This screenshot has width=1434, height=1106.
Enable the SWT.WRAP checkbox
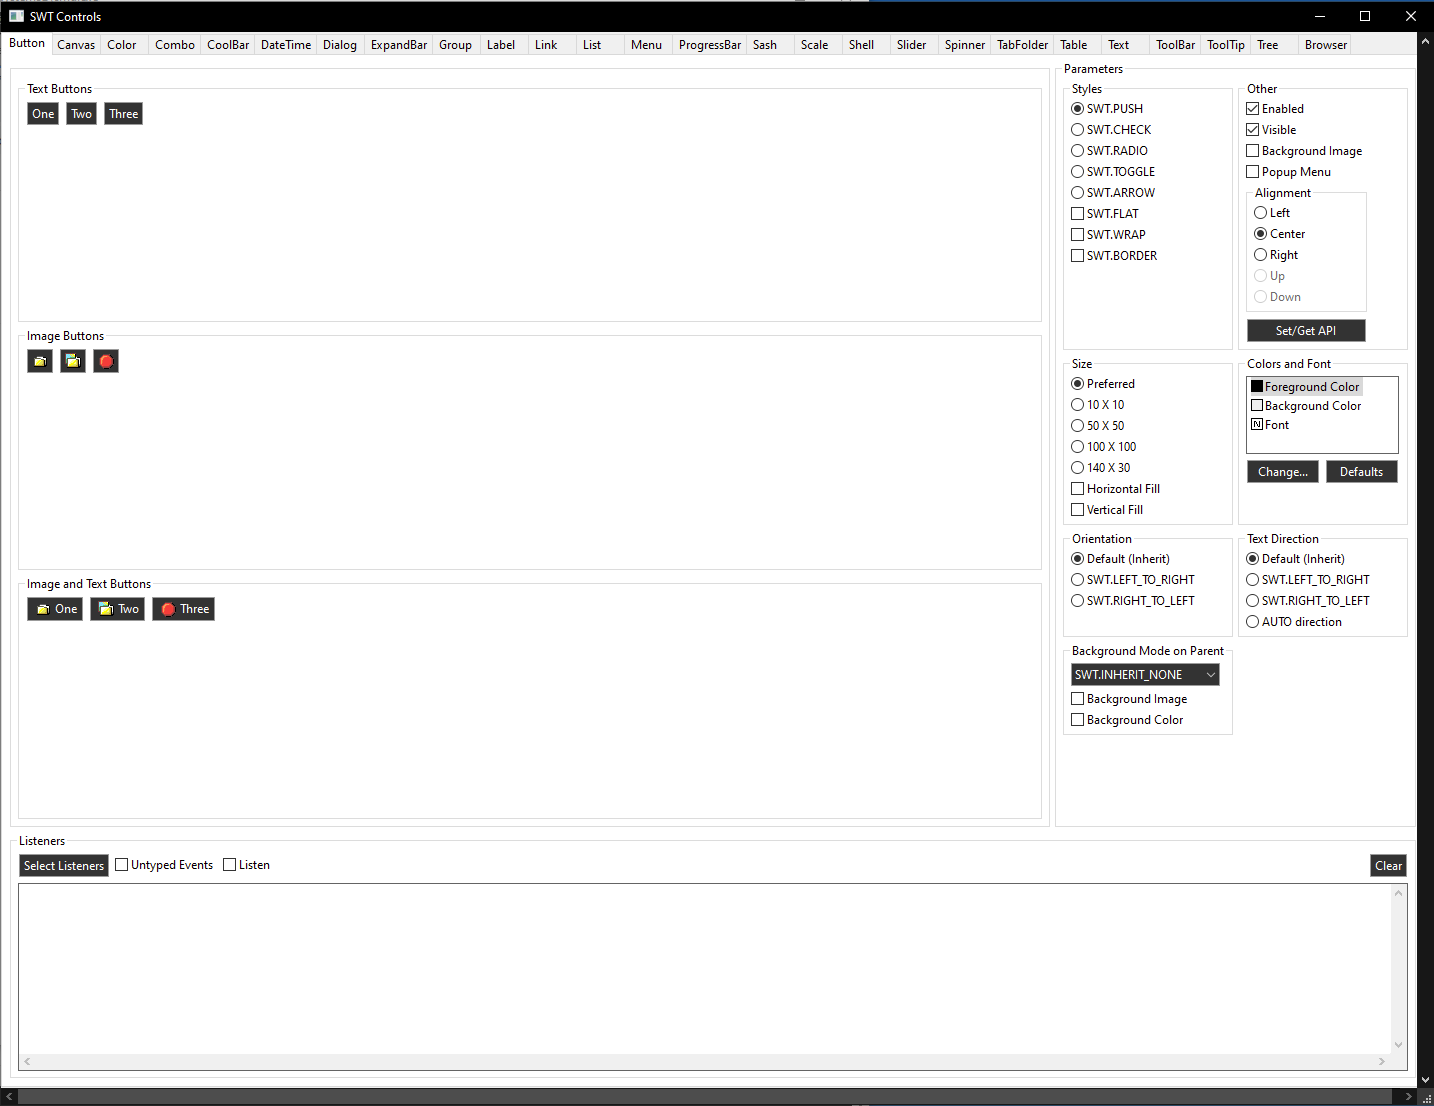1108,235
